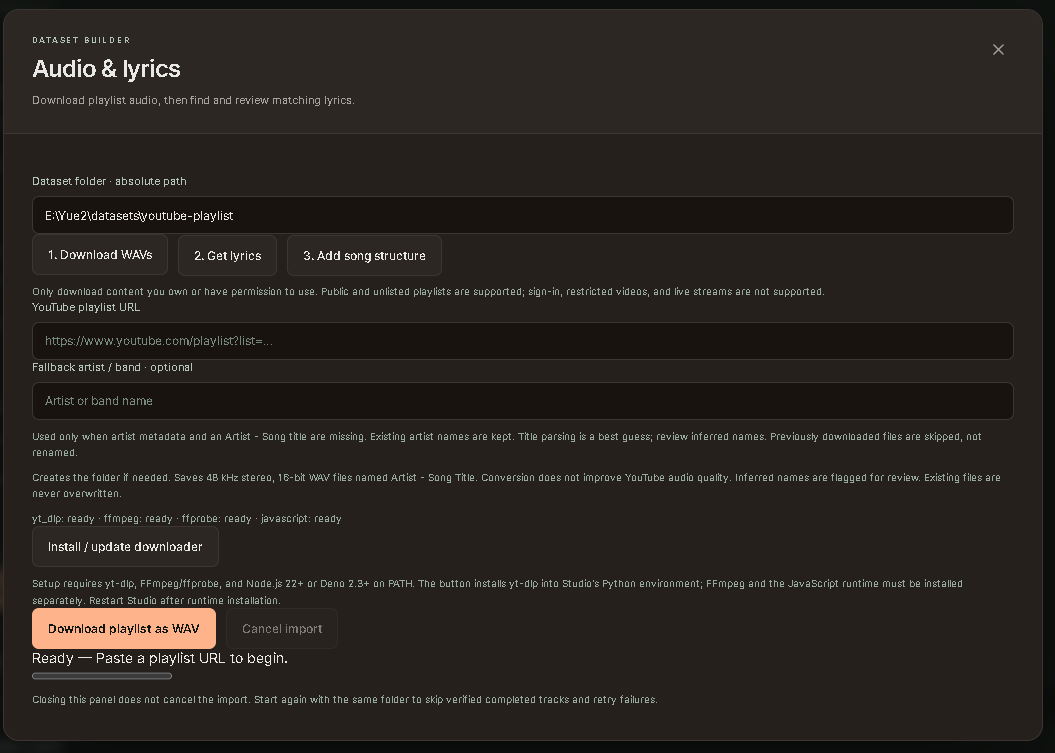Switch to the 2. Get lyrics step

[227, 256]
